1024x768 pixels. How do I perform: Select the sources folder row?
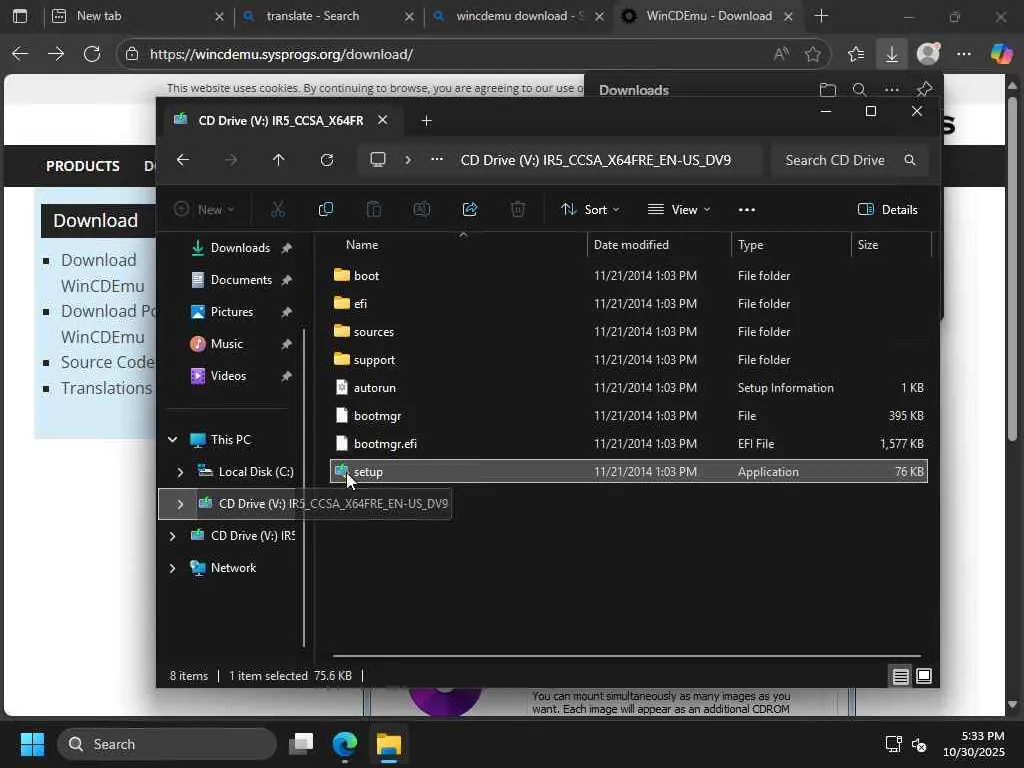[x=629, y=332]
